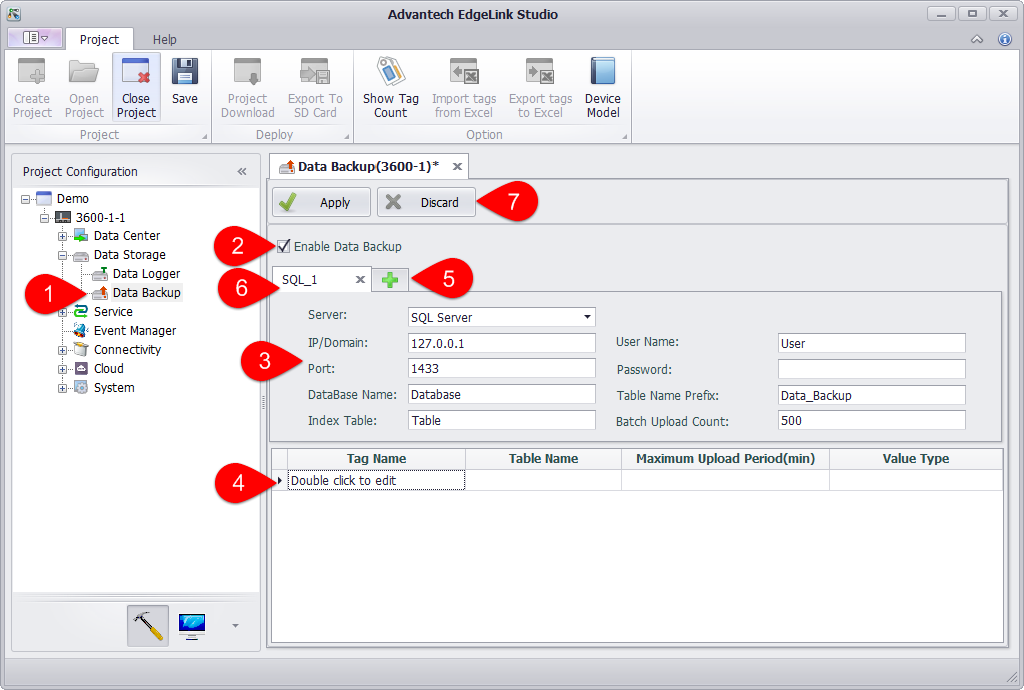Click the IP/Domain input field
The image size is (1024, 690).
coord(501,343)
